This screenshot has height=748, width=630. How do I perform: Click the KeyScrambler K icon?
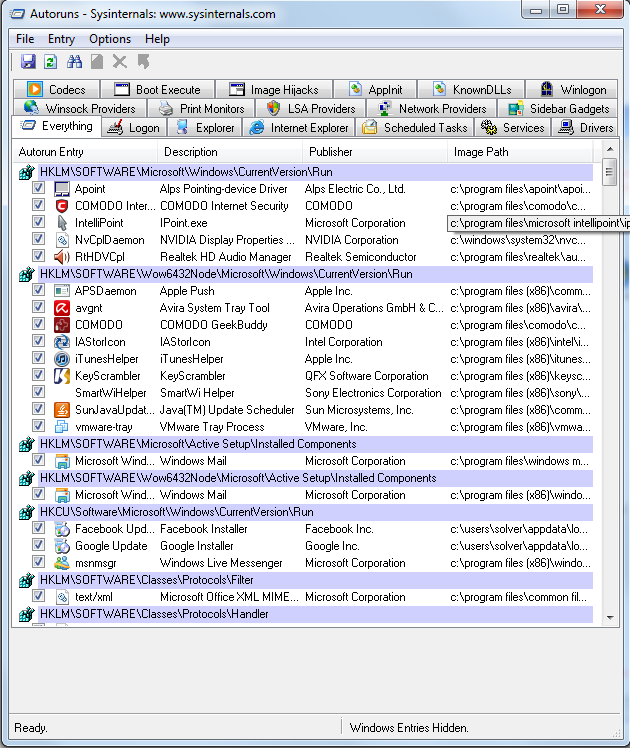[x=62, y=376]
